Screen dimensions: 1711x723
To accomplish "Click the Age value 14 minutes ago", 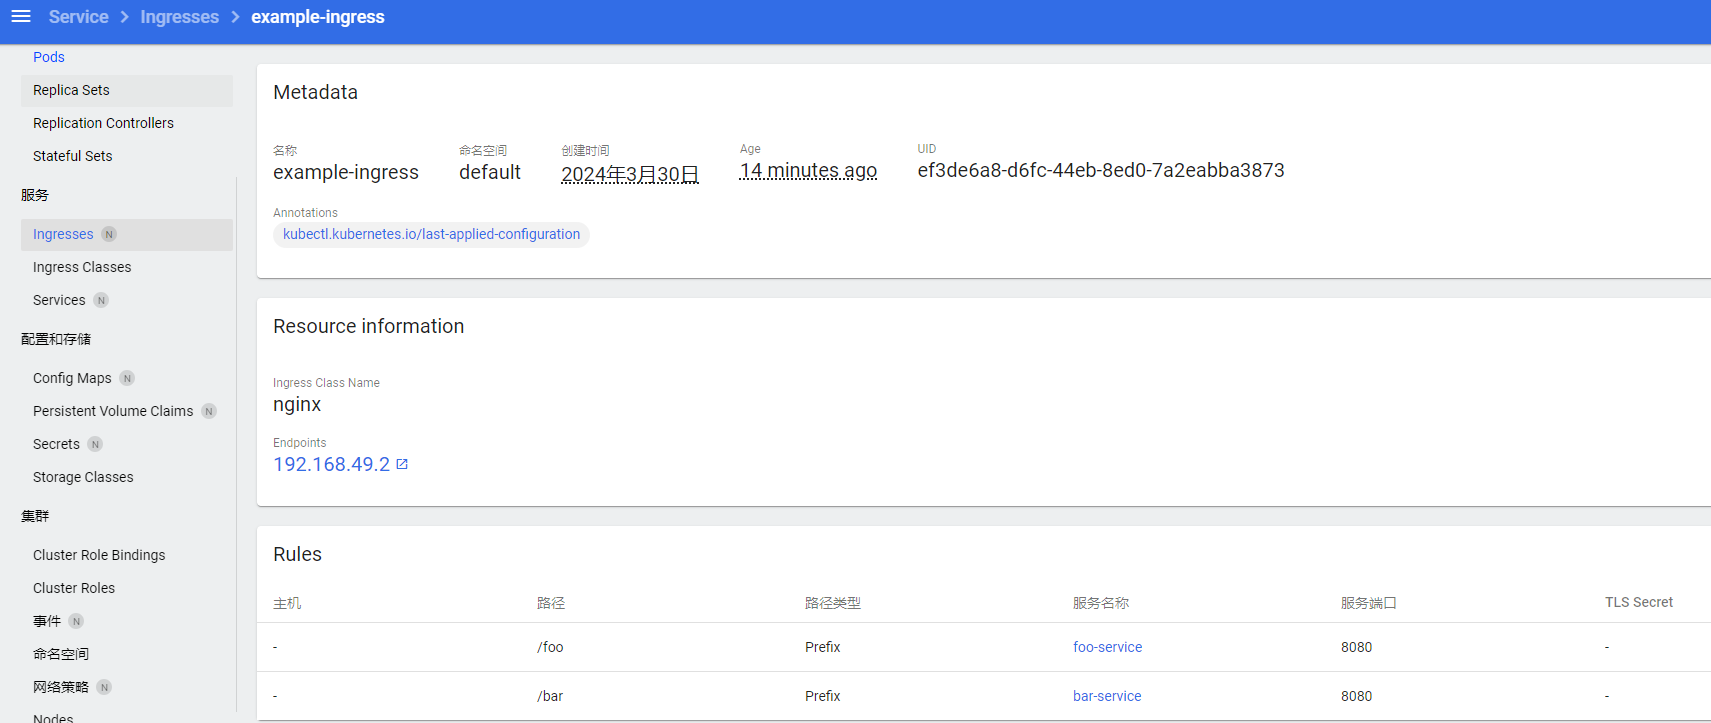I will coord(808,171).
